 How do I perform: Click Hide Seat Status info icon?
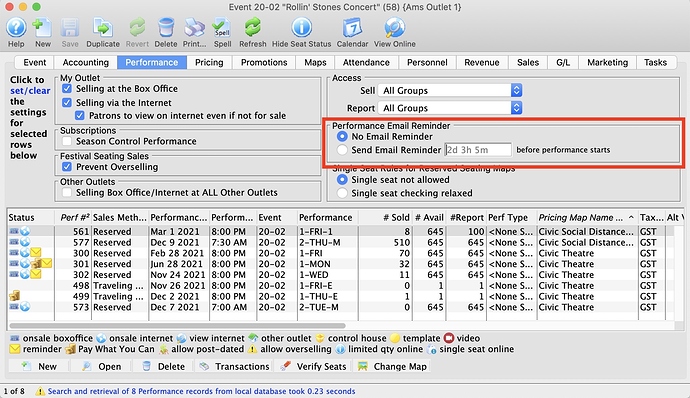[x=301, y=28]
